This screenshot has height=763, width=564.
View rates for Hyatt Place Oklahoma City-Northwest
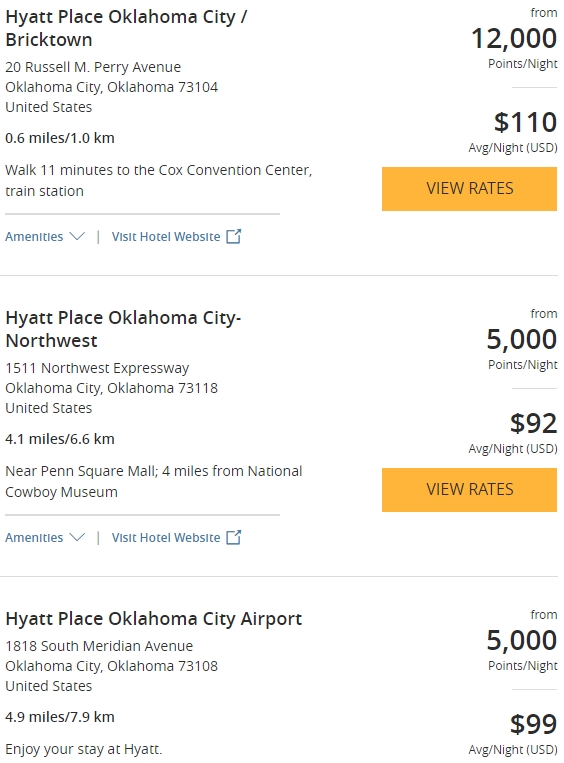[x=469, y=490]
